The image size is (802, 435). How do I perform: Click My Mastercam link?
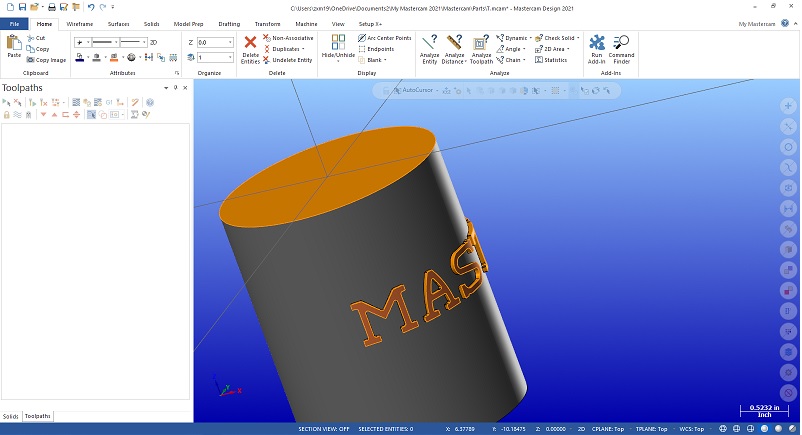point(756,24)
